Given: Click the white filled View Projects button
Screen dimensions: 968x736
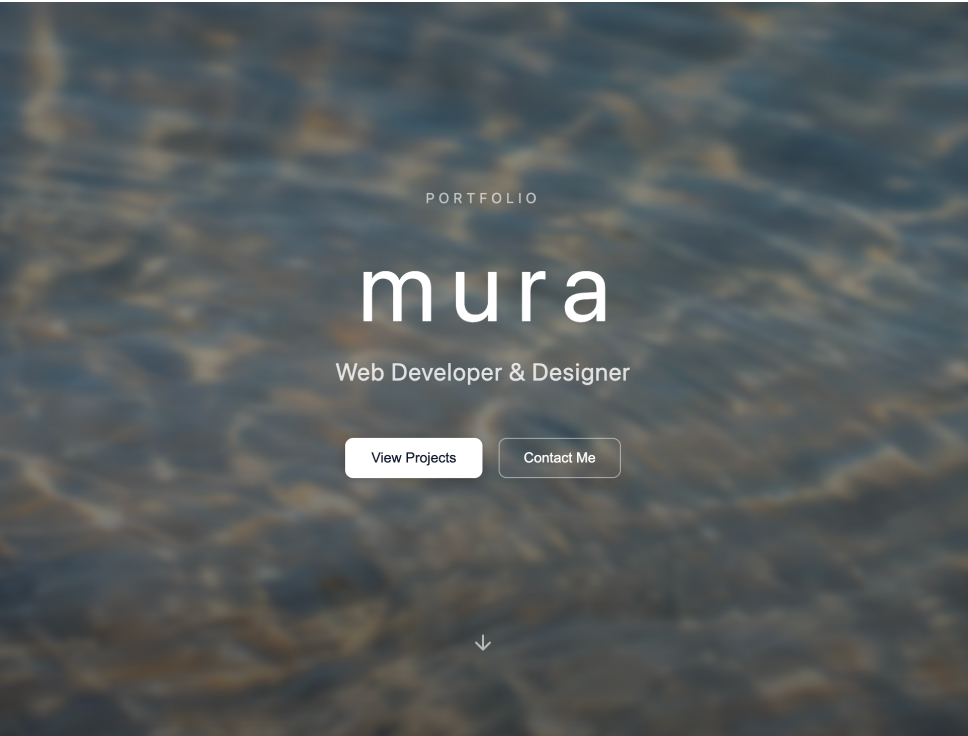Looking at the screenshot, I should pyautogui.click(x=413, y=458).
